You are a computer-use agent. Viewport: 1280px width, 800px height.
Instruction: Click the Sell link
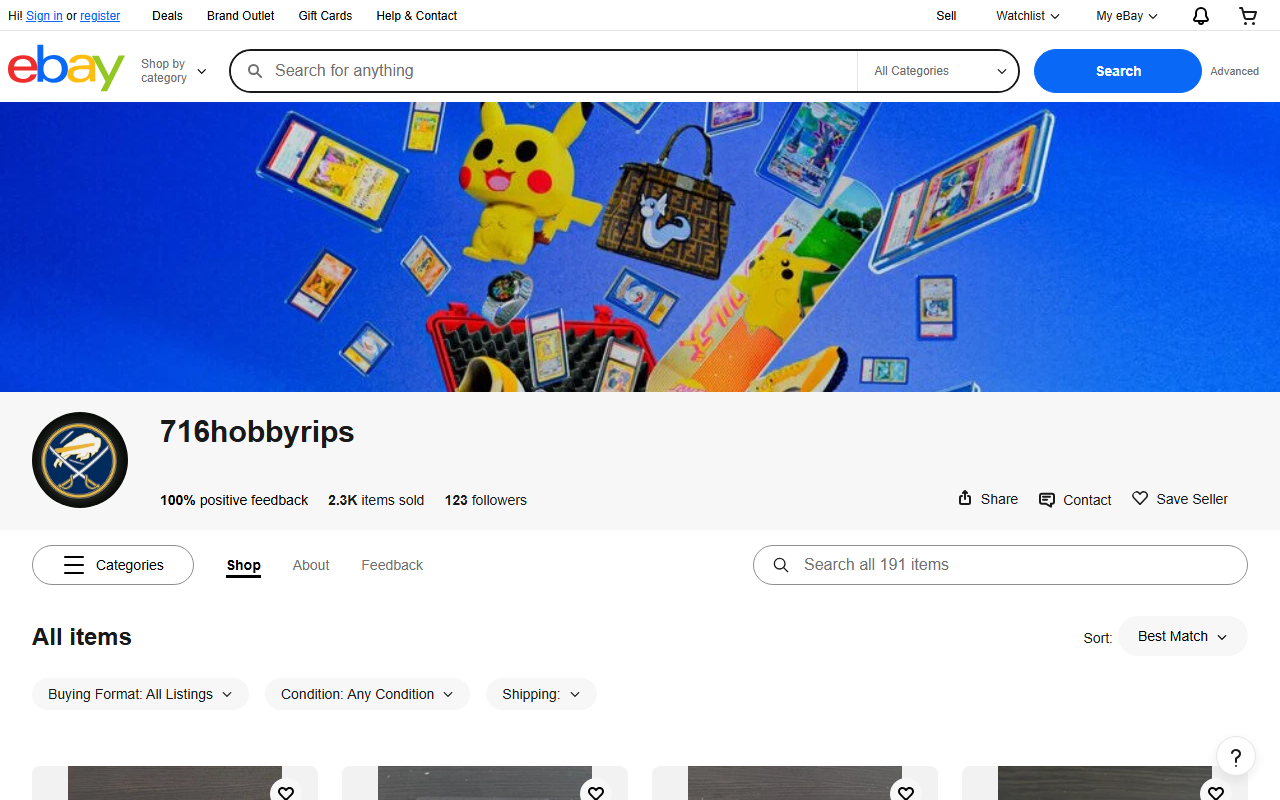point(946,16)
